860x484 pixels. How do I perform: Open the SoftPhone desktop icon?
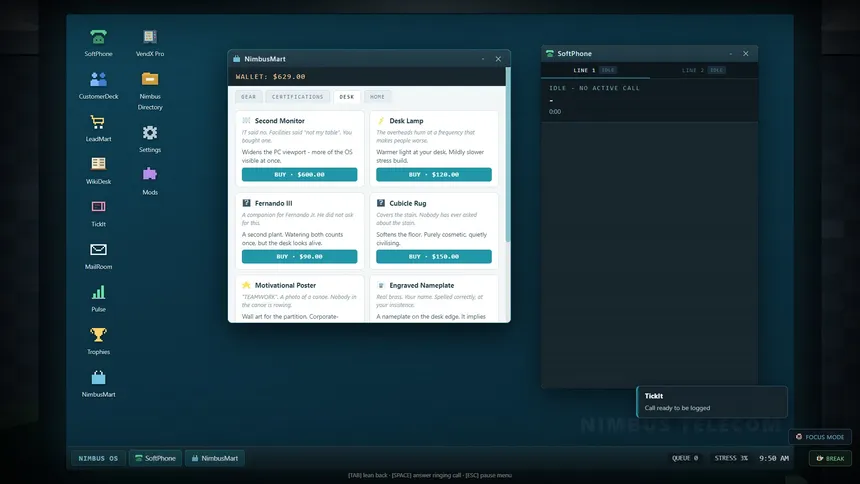tap(98, 43)
